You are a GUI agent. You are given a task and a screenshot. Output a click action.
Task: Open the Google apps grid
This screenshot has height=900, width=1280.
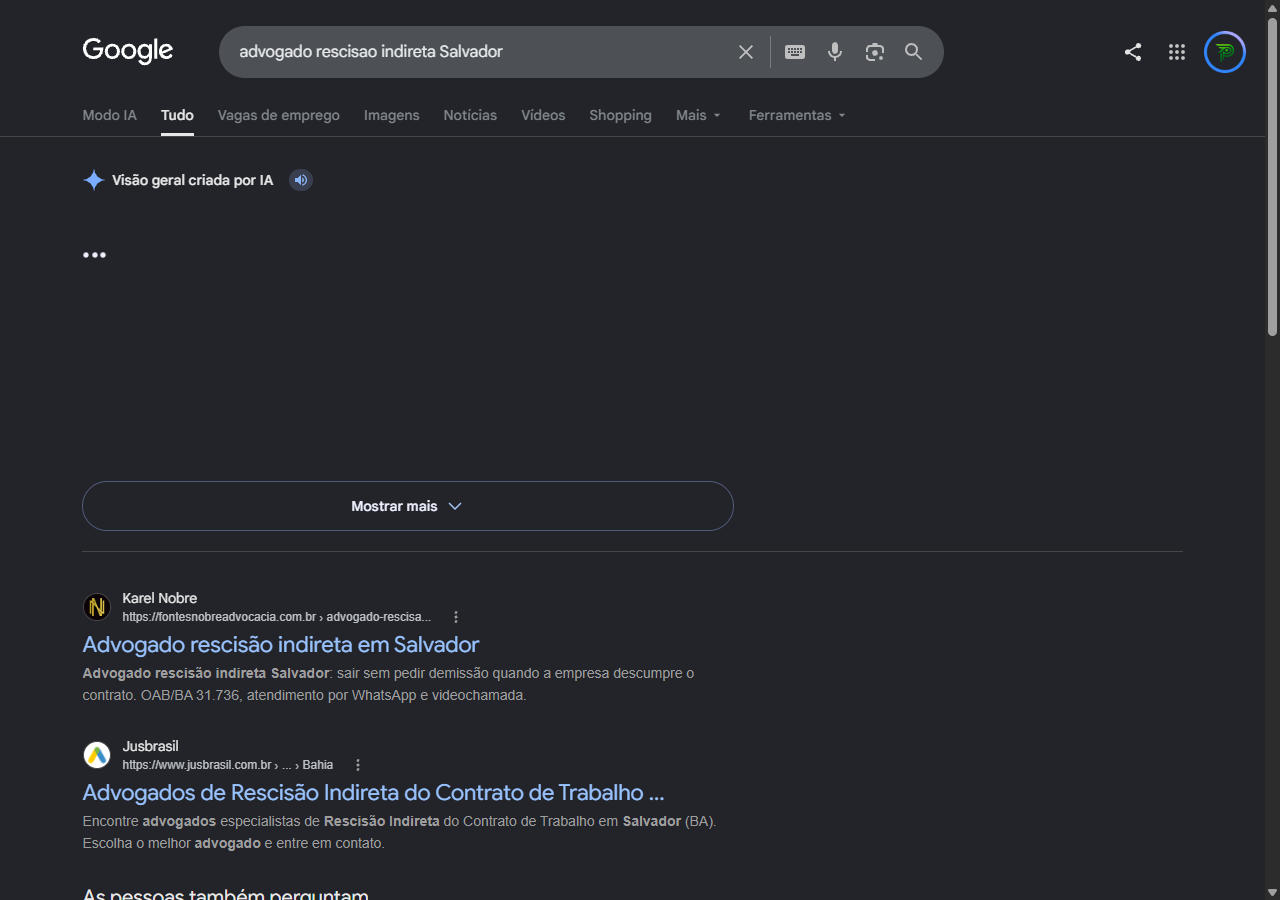pos(1177,52)
